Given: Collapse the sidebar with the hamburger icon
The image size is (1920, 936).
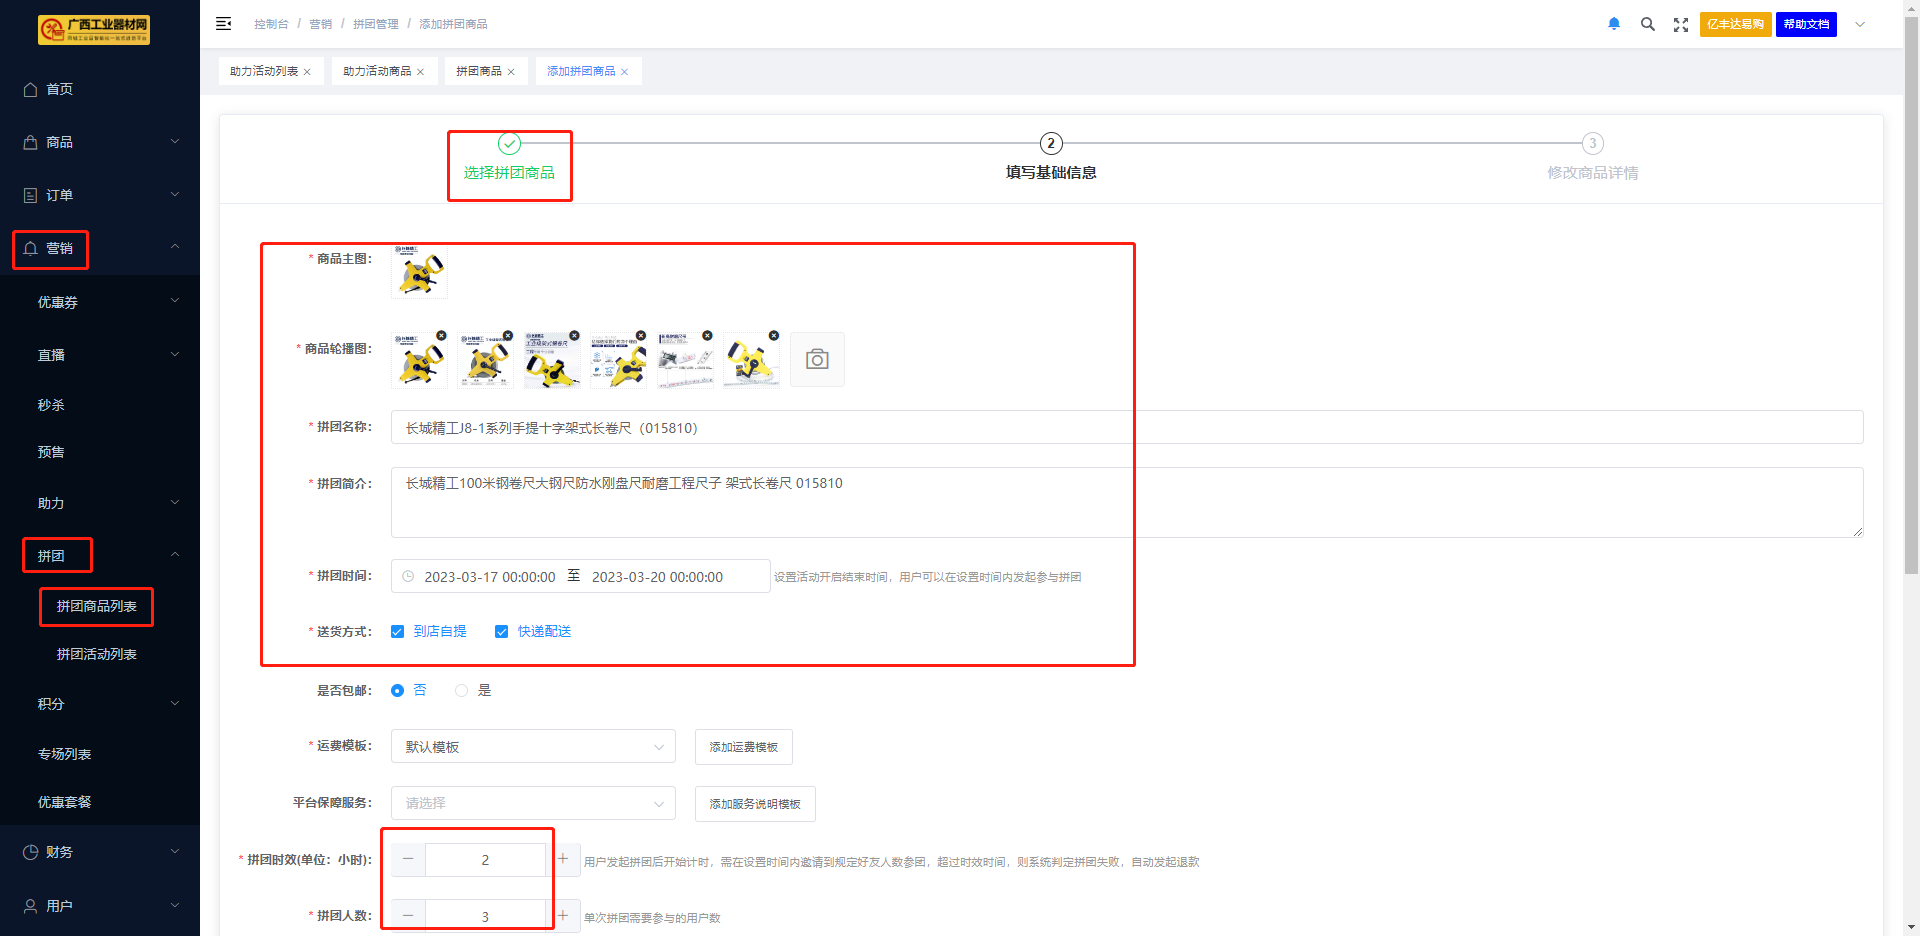Looking at the screenshot, I should pos(224,24).
